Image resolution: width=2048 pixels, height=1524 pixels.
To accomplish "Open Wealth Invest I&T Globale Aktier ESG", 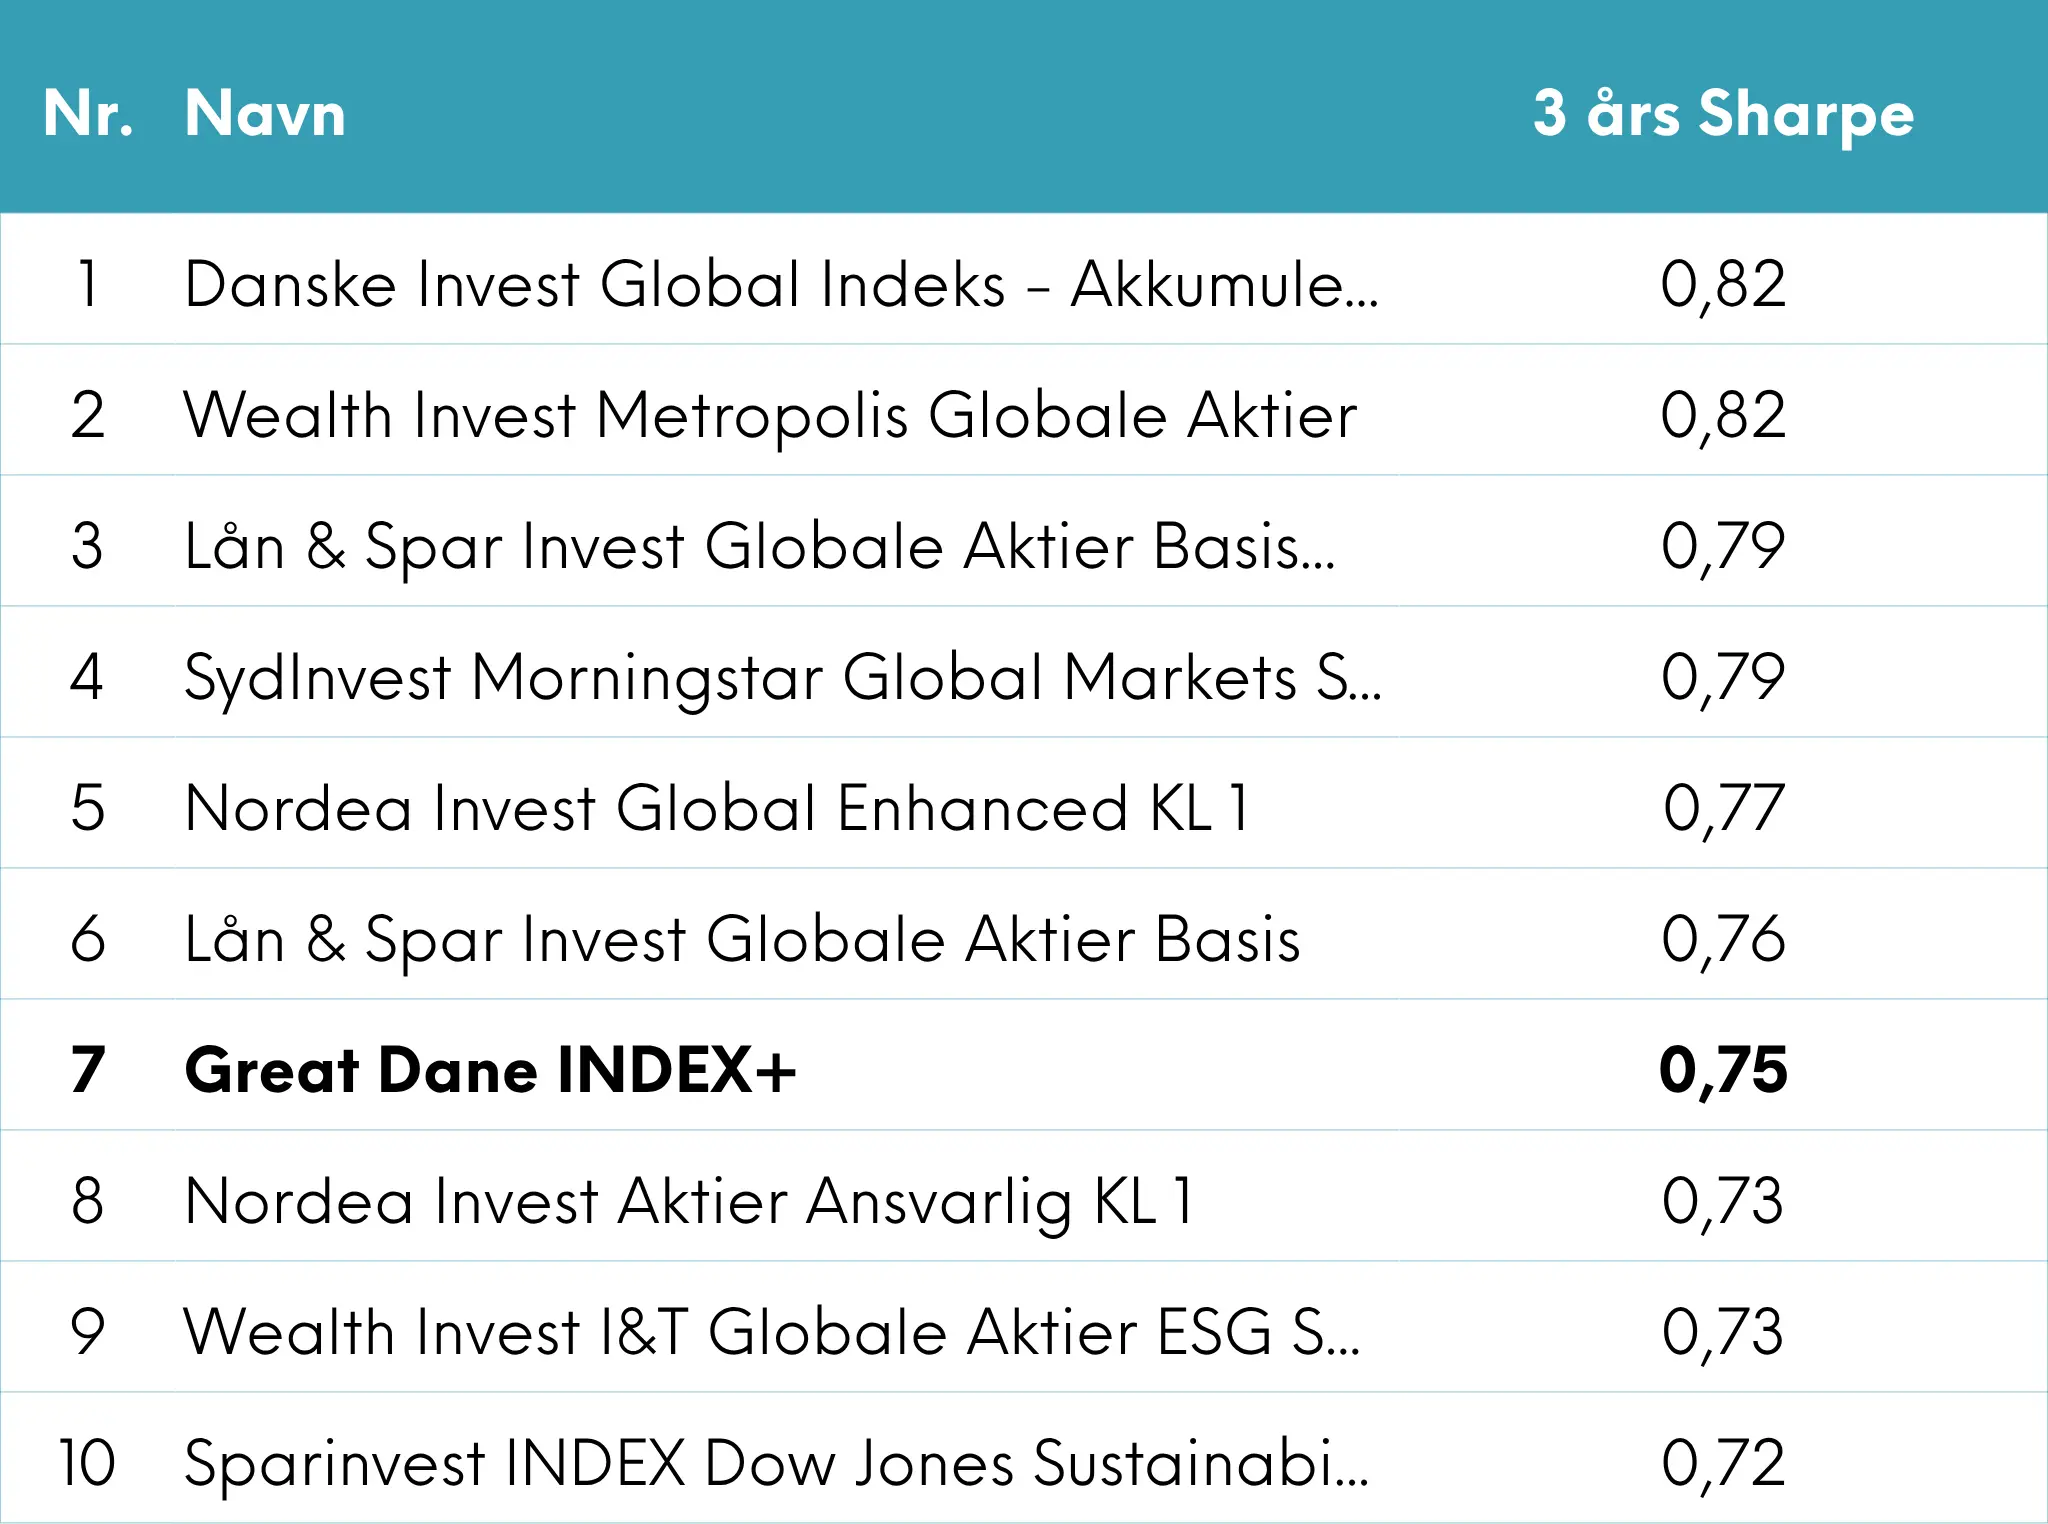I will 772,1332.
